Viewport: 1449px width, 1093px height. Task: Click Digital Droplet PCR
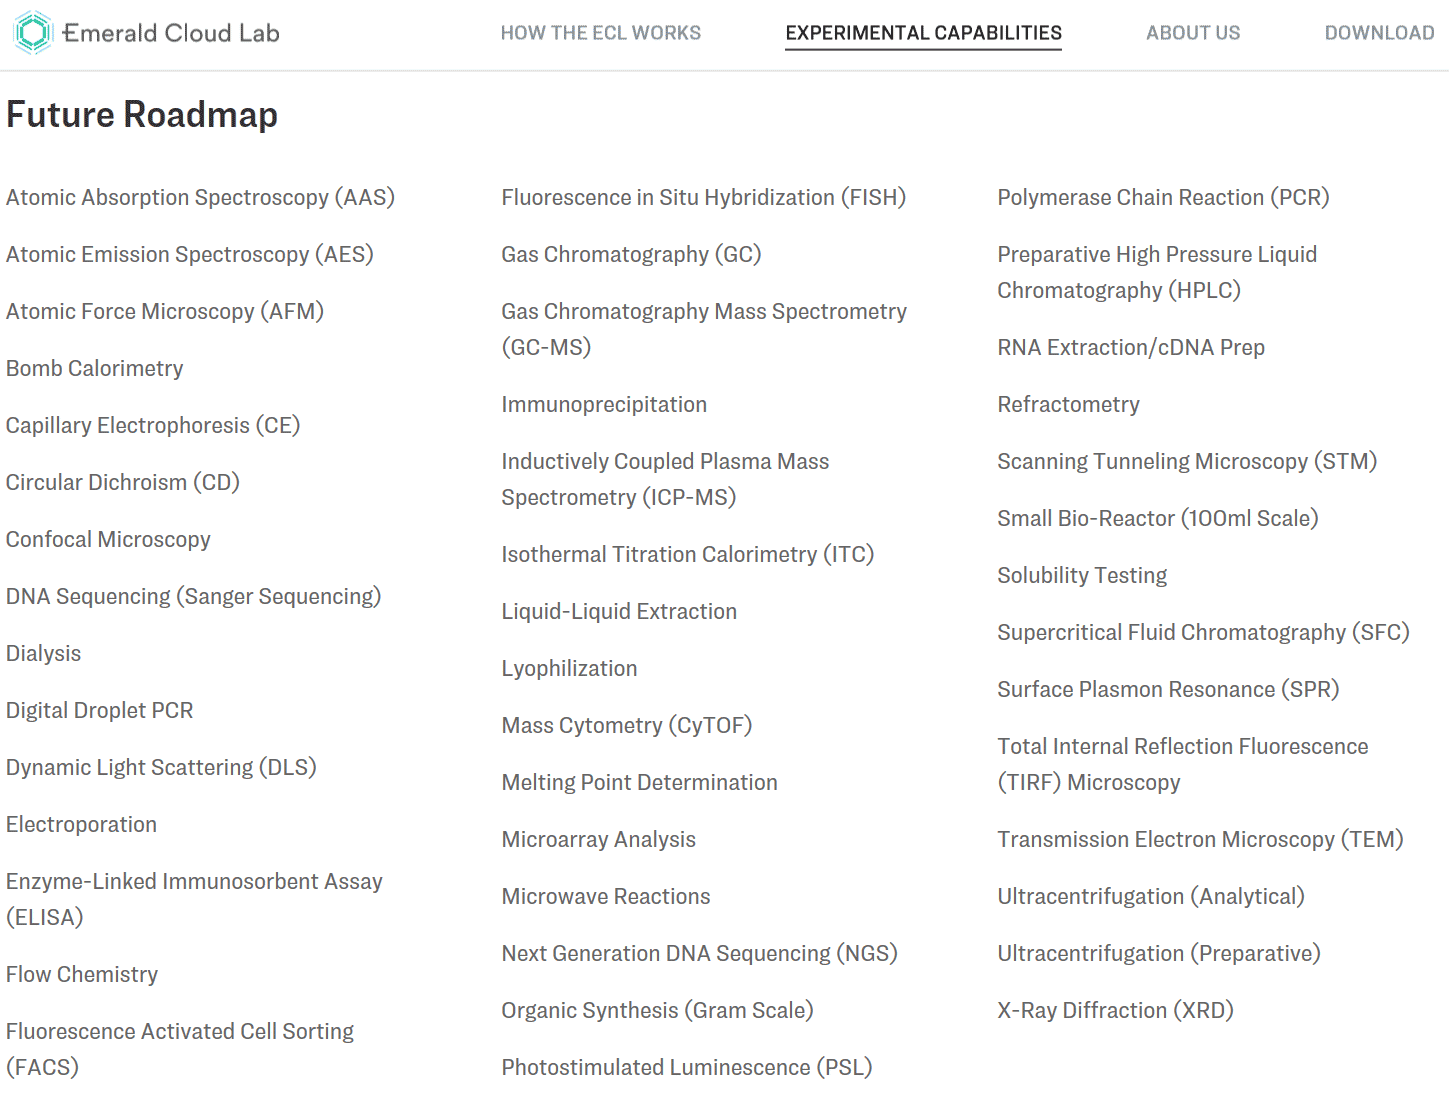(x=100, y=711)
